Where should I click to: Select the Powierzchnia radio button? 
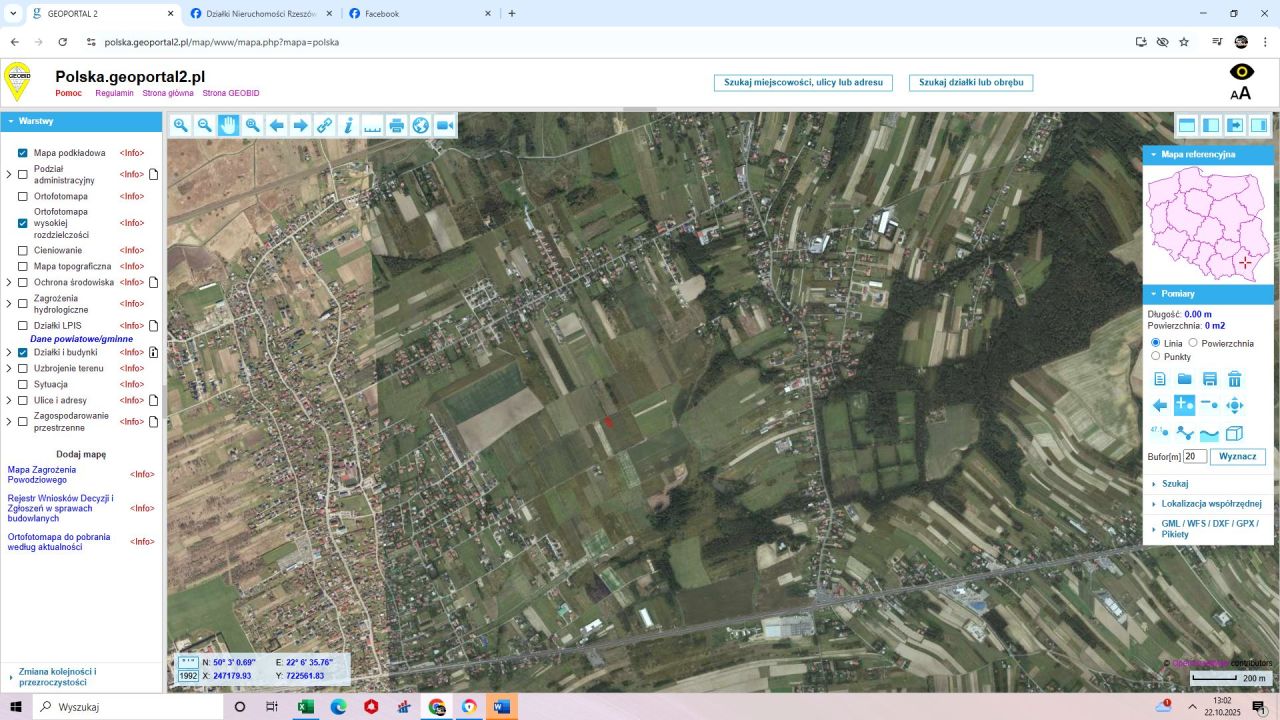pos(1194,342)
